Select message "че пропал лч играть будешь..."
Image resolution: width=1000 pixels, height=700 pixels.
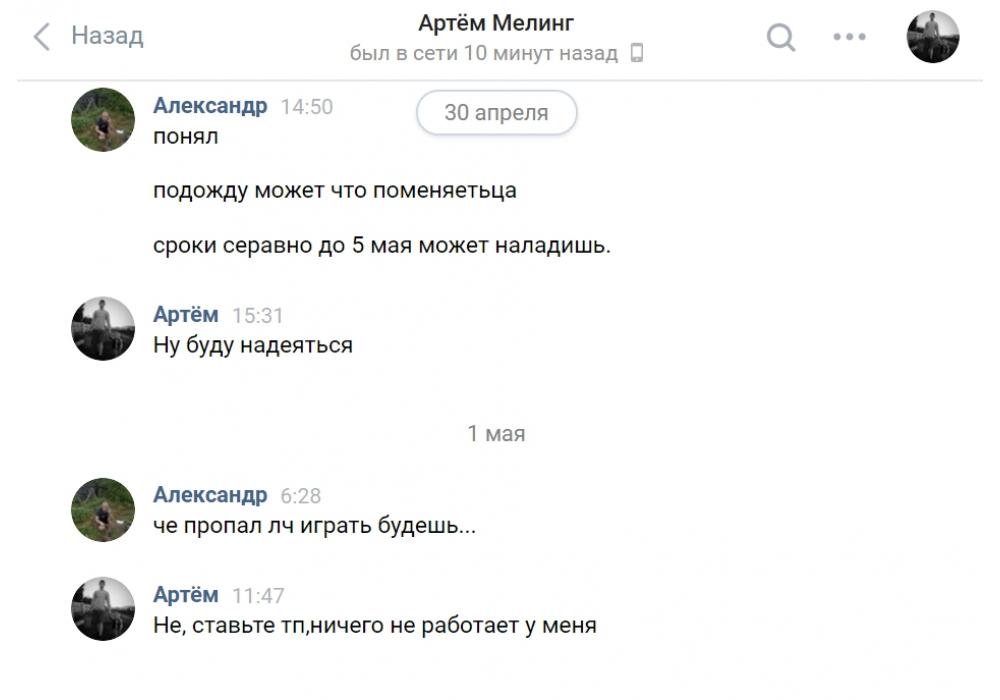[314, 526]
